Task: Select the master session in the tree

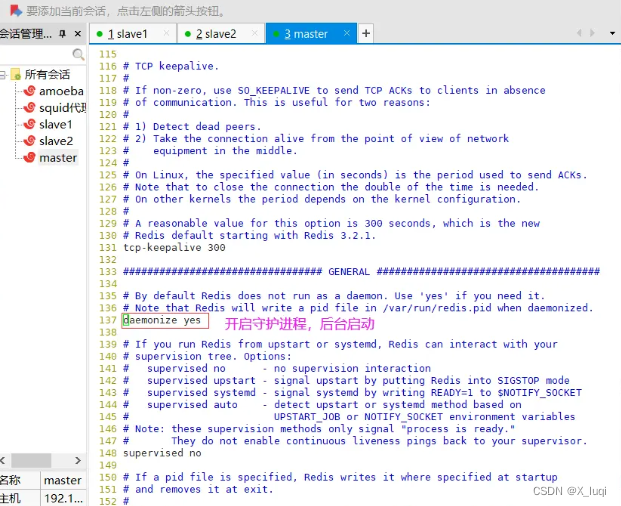Action: 58,158
